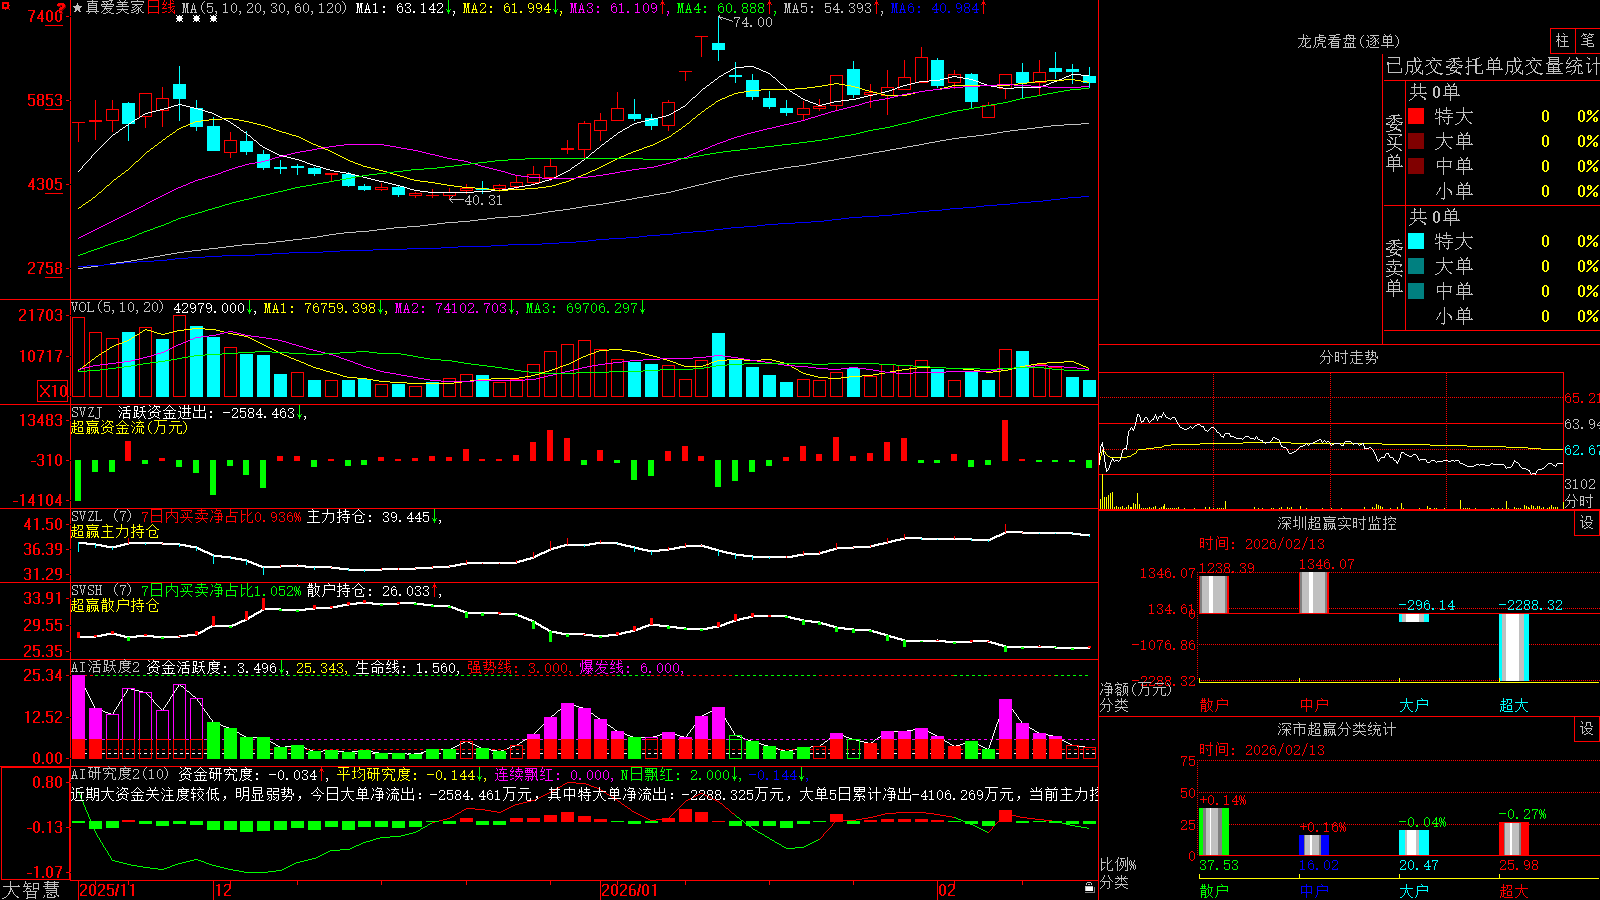This screenshot has width=1600, height=900.
Task: Click the 资金研究度: -0.034 value
Action: coord(252,774)
